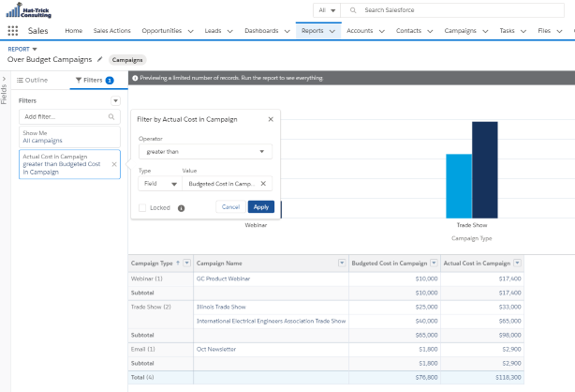Clear the Budgeted Cost in Campaign value
Viewport: 575px width, 392px height.
click(263, 184)
